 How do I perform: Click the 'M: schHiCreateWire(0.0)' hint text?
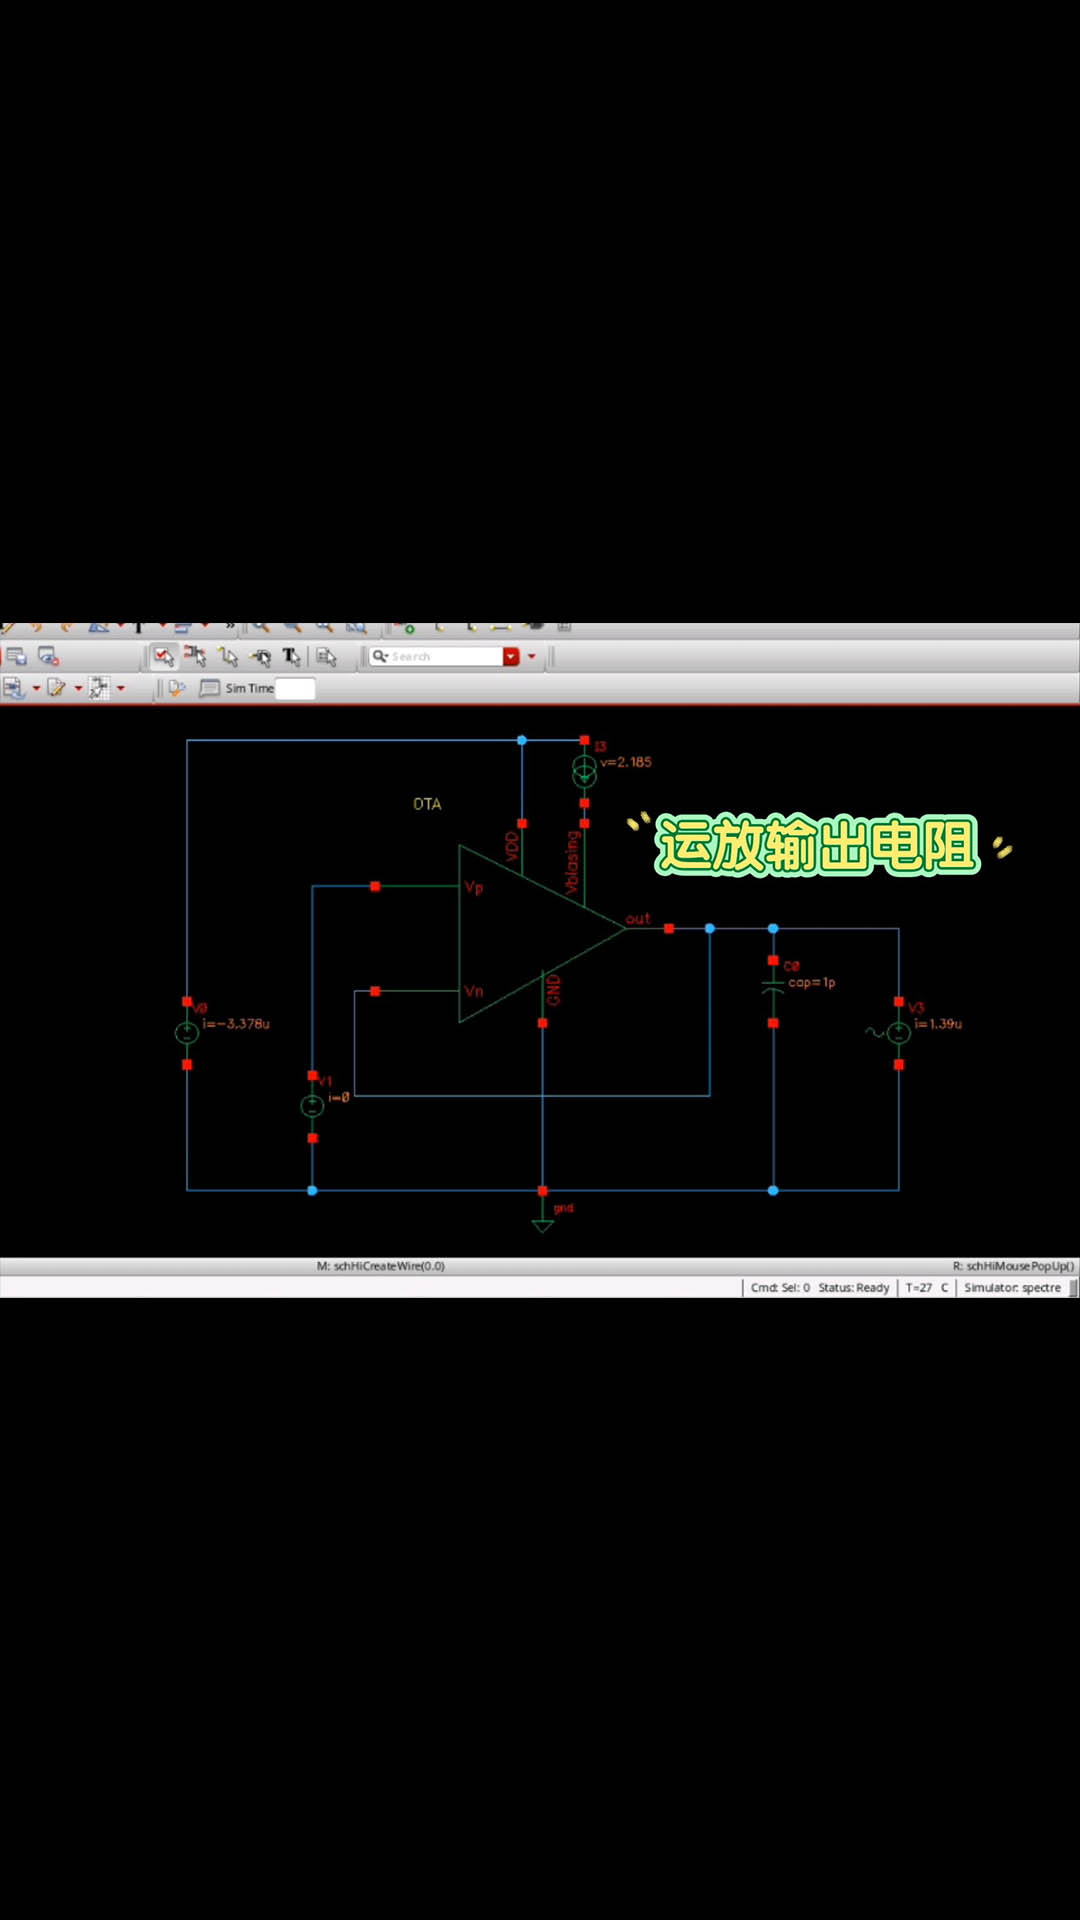381,1266
